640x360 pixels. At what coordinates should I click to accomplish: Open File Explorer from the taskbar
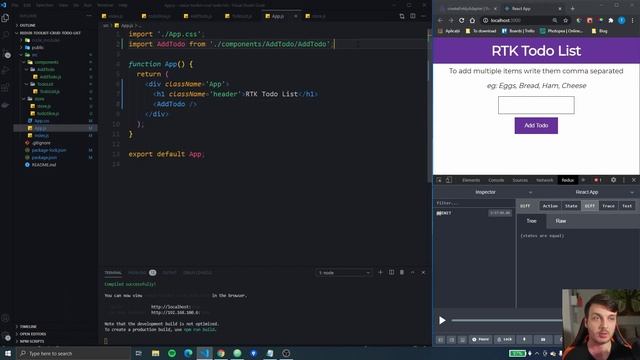[x=156, y=353]
